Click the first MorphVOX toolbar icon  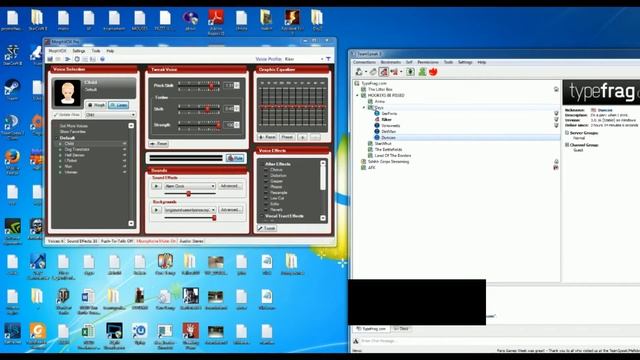(50, 59)
